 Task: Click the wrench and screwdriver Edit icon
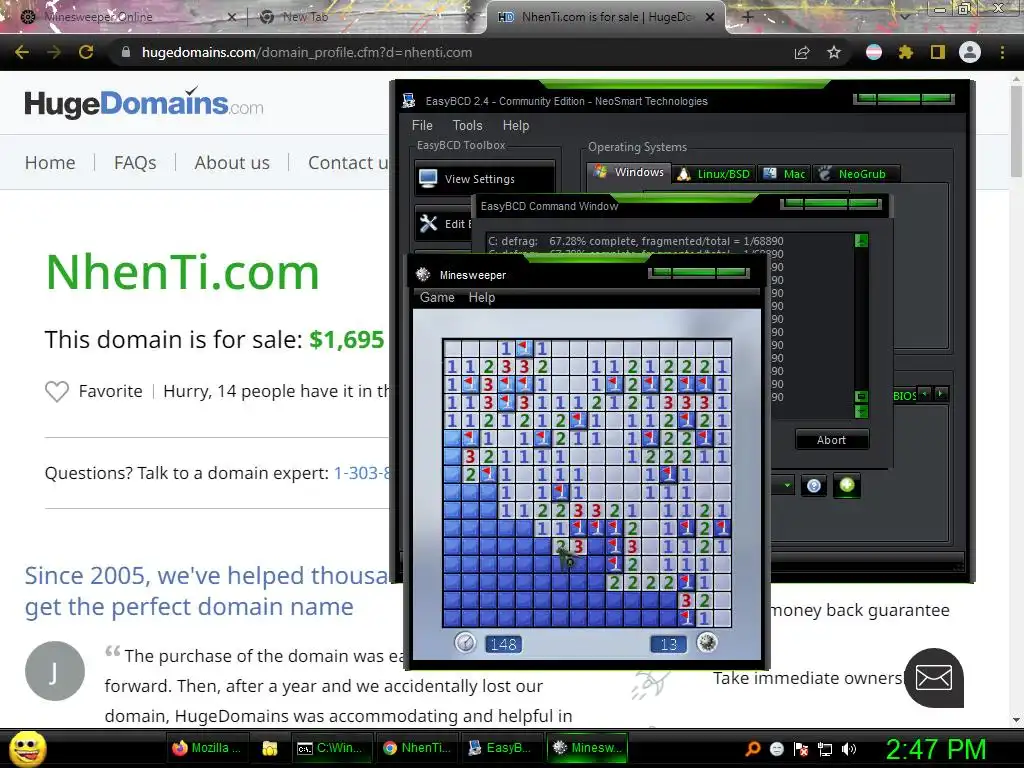point(428,223)
